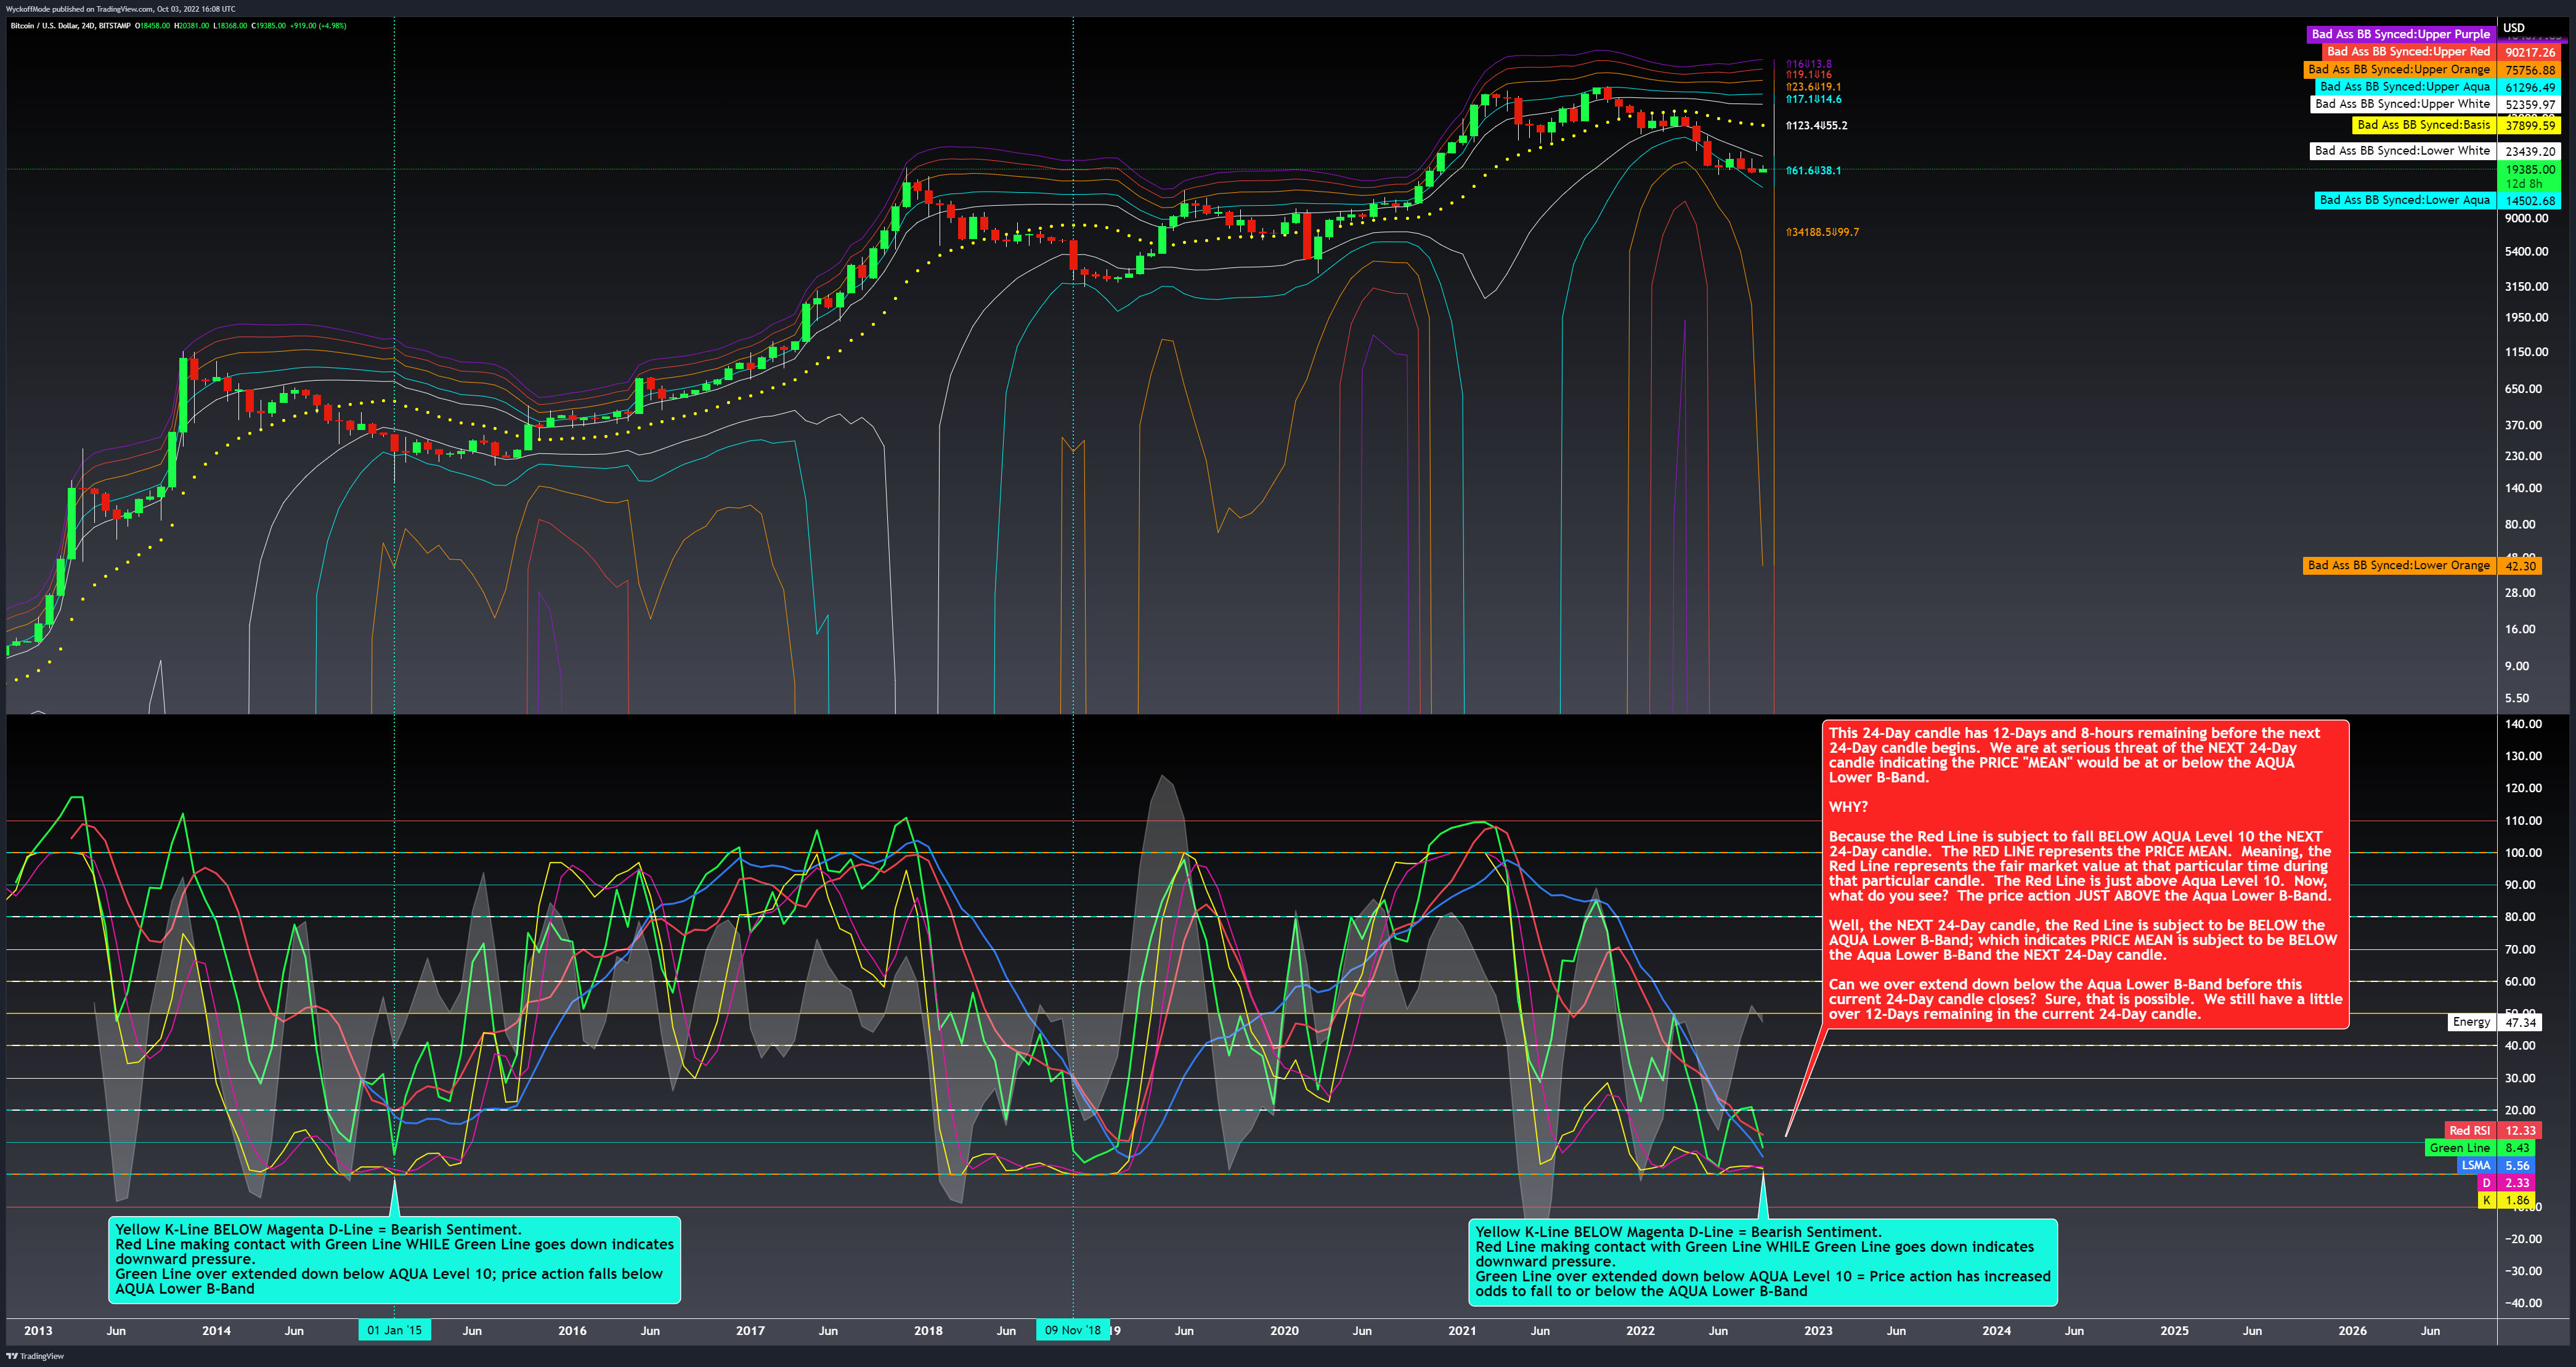Click the 2013 label on time axis
Screen dimensions: 2576x1367
(x=38, y=1331)
